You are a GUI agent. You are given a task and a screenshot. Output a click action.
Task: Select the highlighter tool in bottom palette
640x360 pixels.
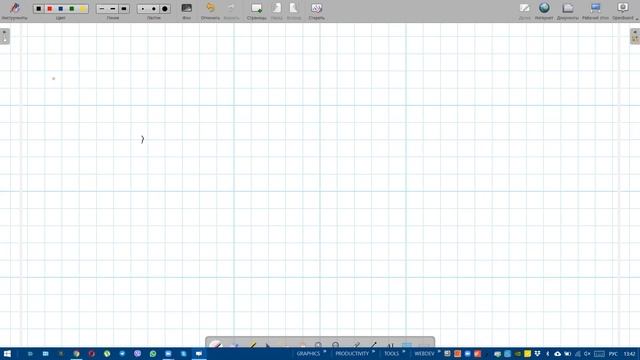coord(253,345)
